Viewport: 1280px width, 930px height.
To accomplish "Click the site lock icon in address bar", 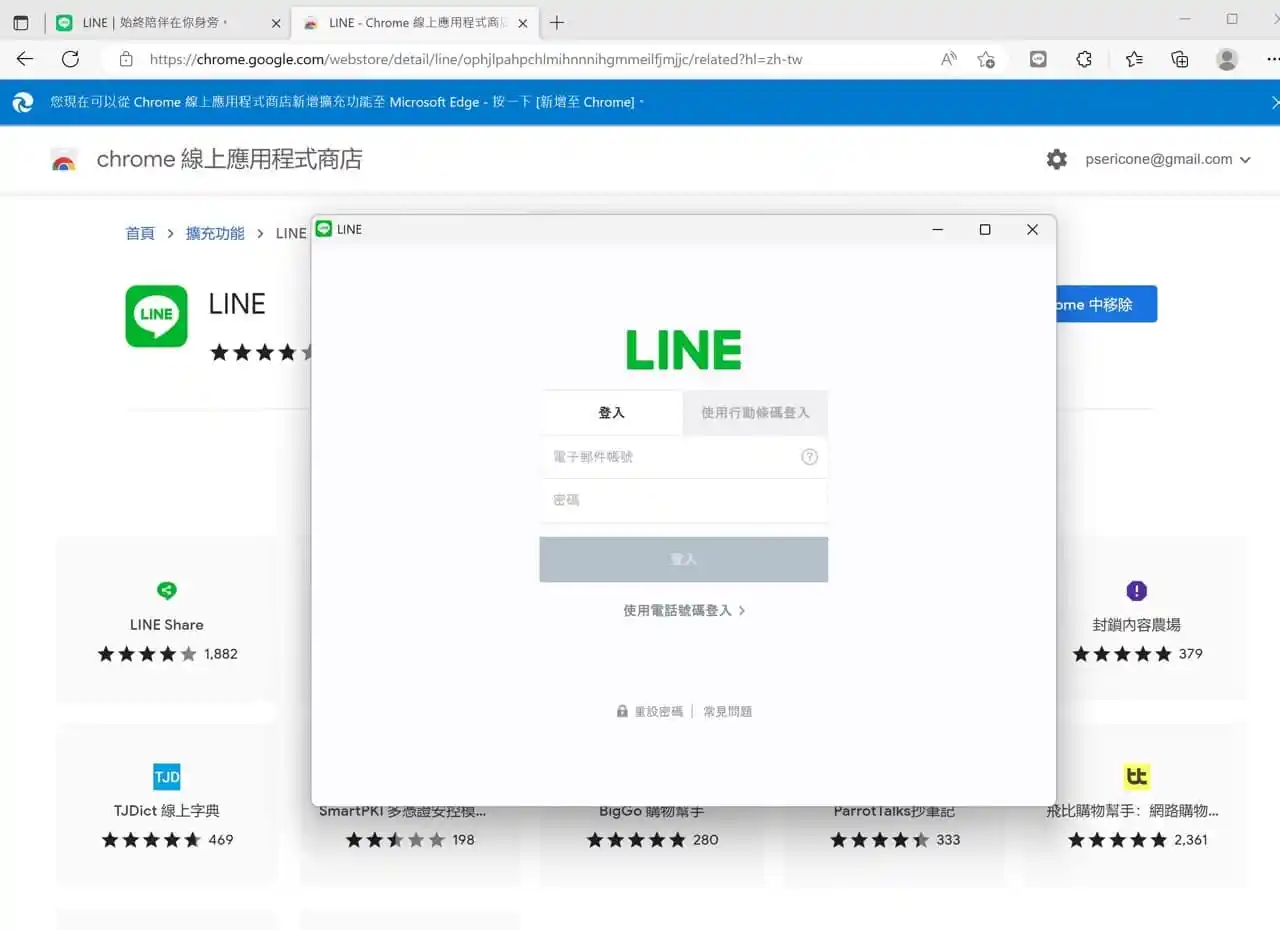I will coord(126,59).
